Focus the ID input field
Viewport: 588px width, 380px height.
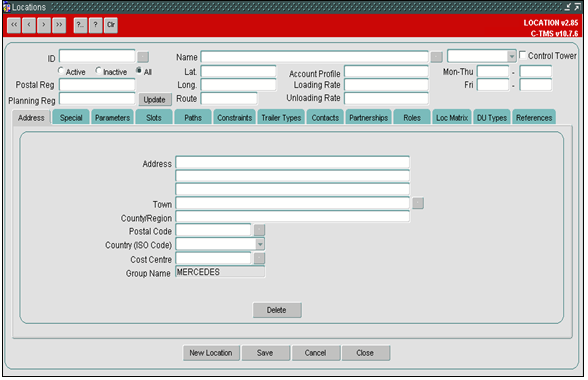(x=97, y=56)
